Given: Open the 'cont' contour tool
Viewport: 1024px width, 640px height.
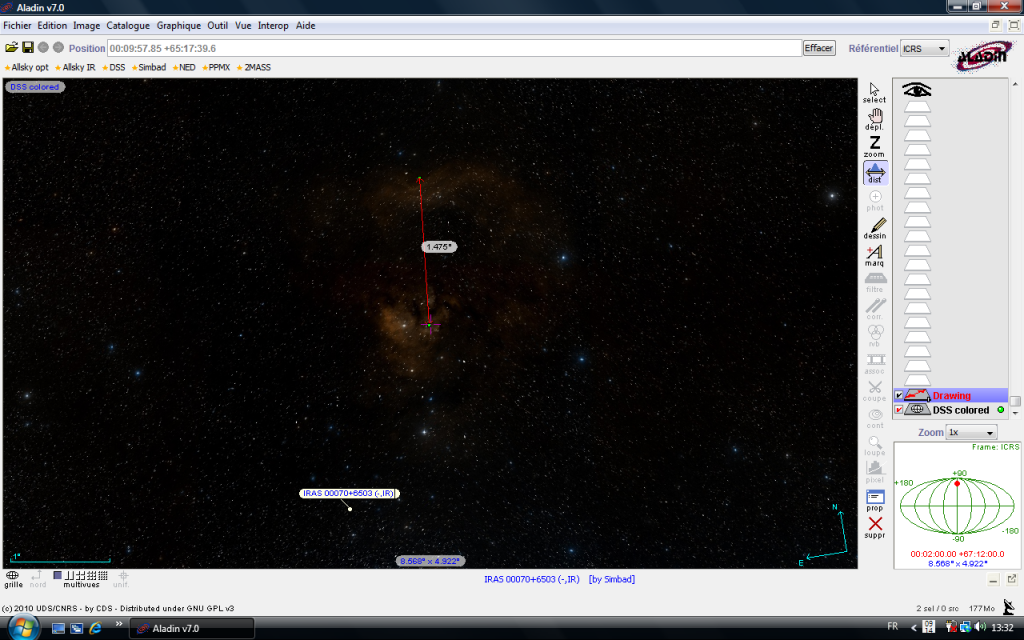Looking at the screenshot, I should coord(875,418).
